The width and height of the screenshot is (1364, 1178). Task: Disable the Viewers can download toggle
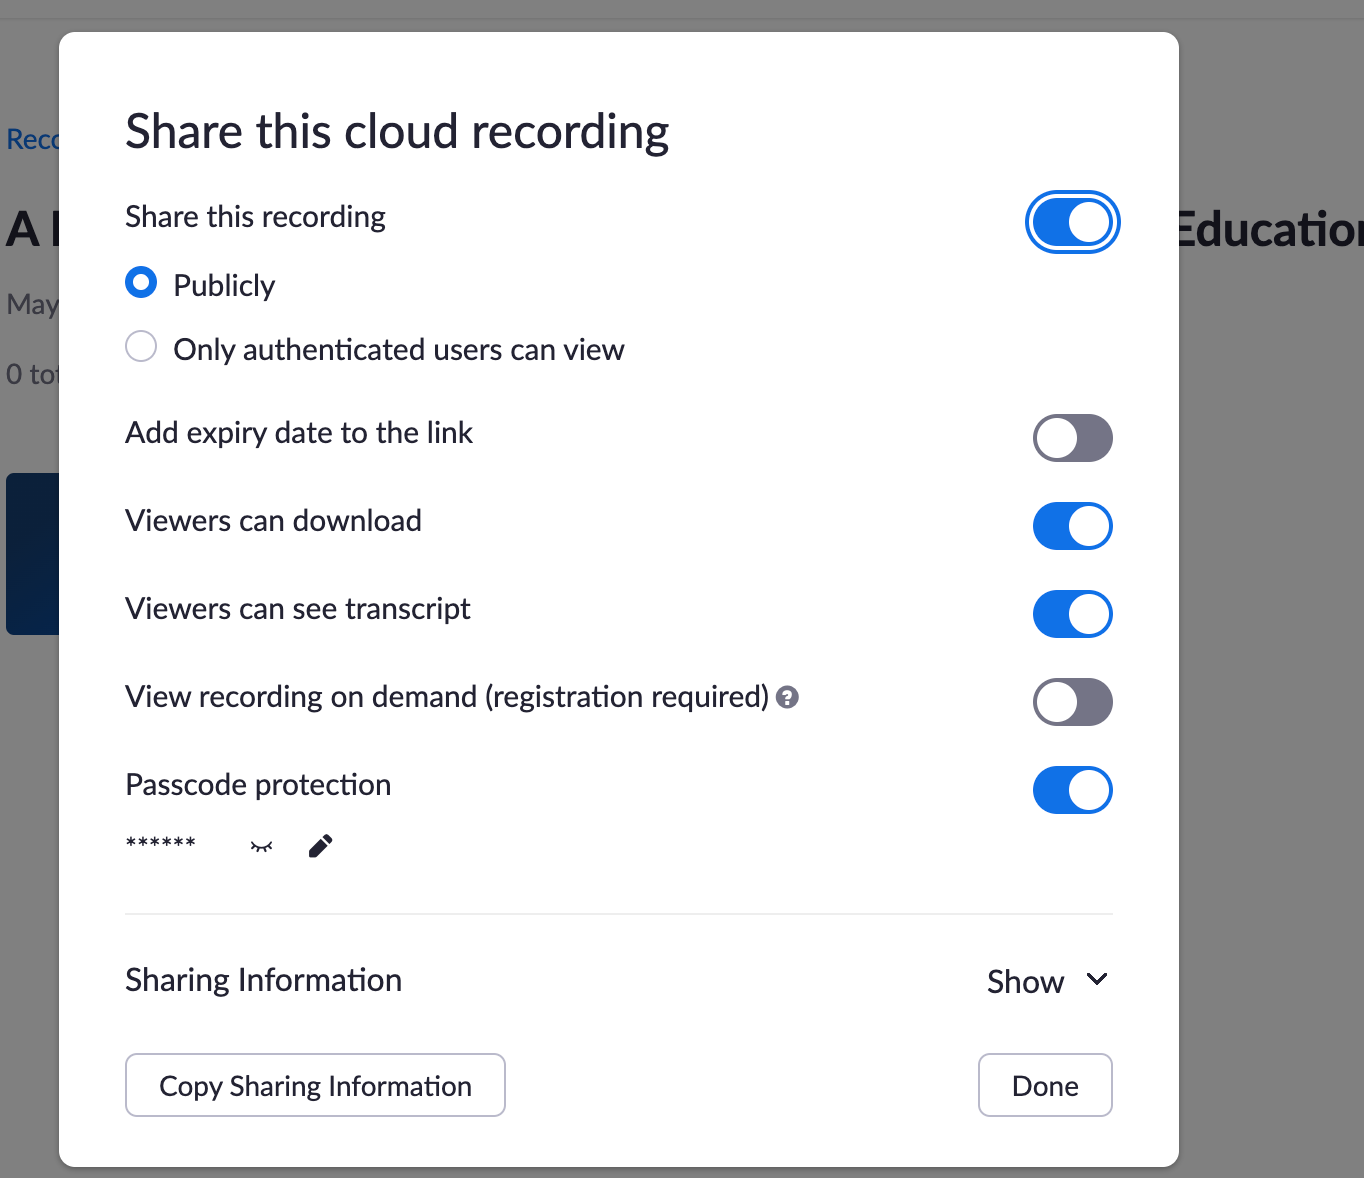point(1072,526)
